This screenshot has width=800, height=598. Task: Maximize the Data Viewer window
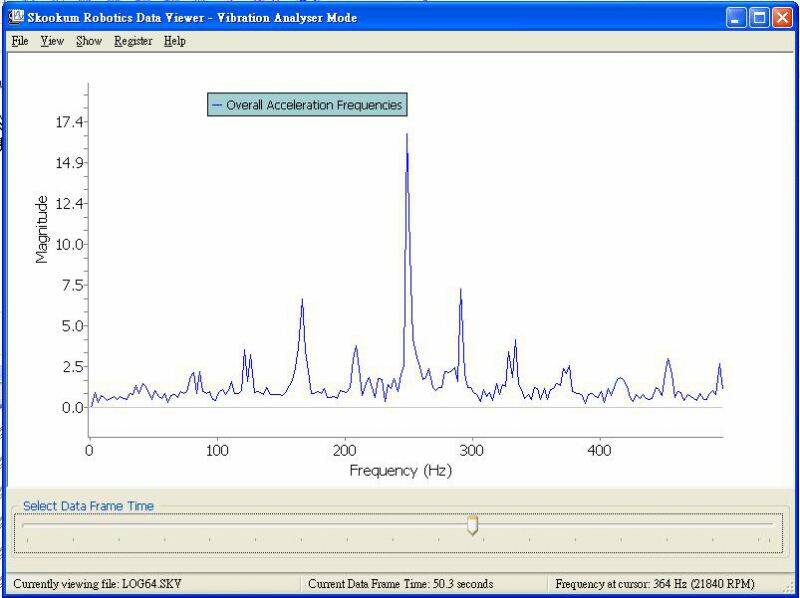(759, 18)
